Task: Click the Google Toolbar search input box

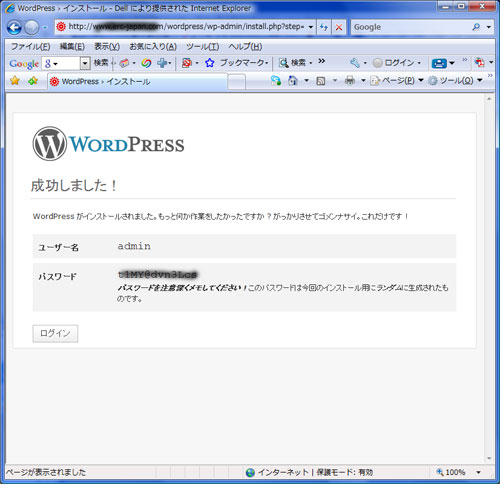Action: (x=65, y=63)
